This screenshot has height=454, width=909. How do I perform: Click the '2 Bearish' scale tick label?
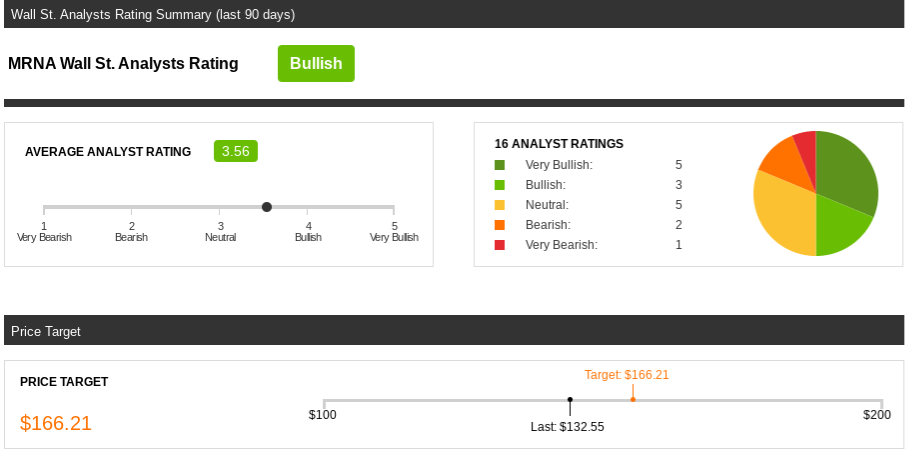(x=132, y=231)
